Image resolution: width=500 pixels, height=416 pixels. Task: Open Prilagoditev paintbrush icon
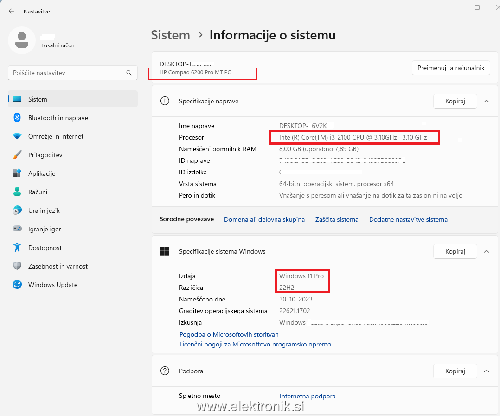[17, 155]
